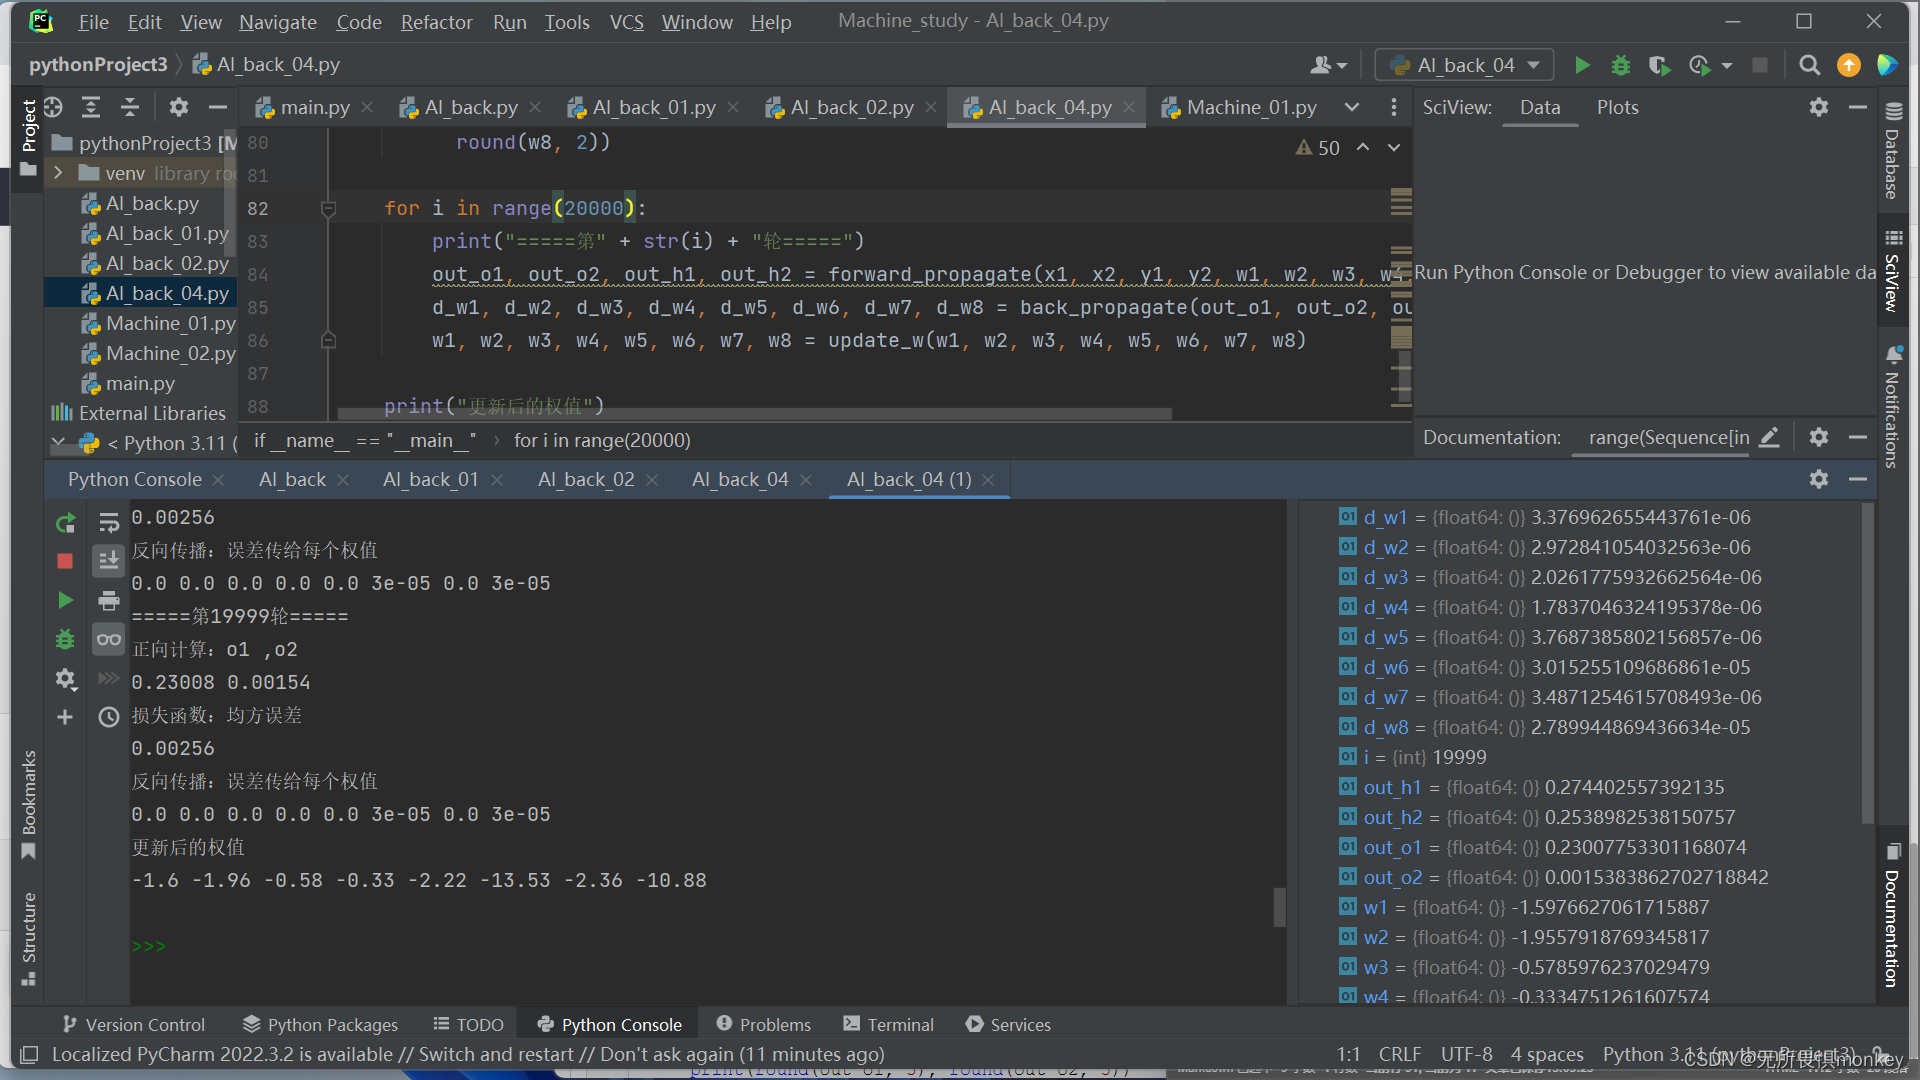The width and height of the screenshot is (1920, 1080).
Task: Open AI_back_04 run configuration dropdown
Action: pos(1465,65)
